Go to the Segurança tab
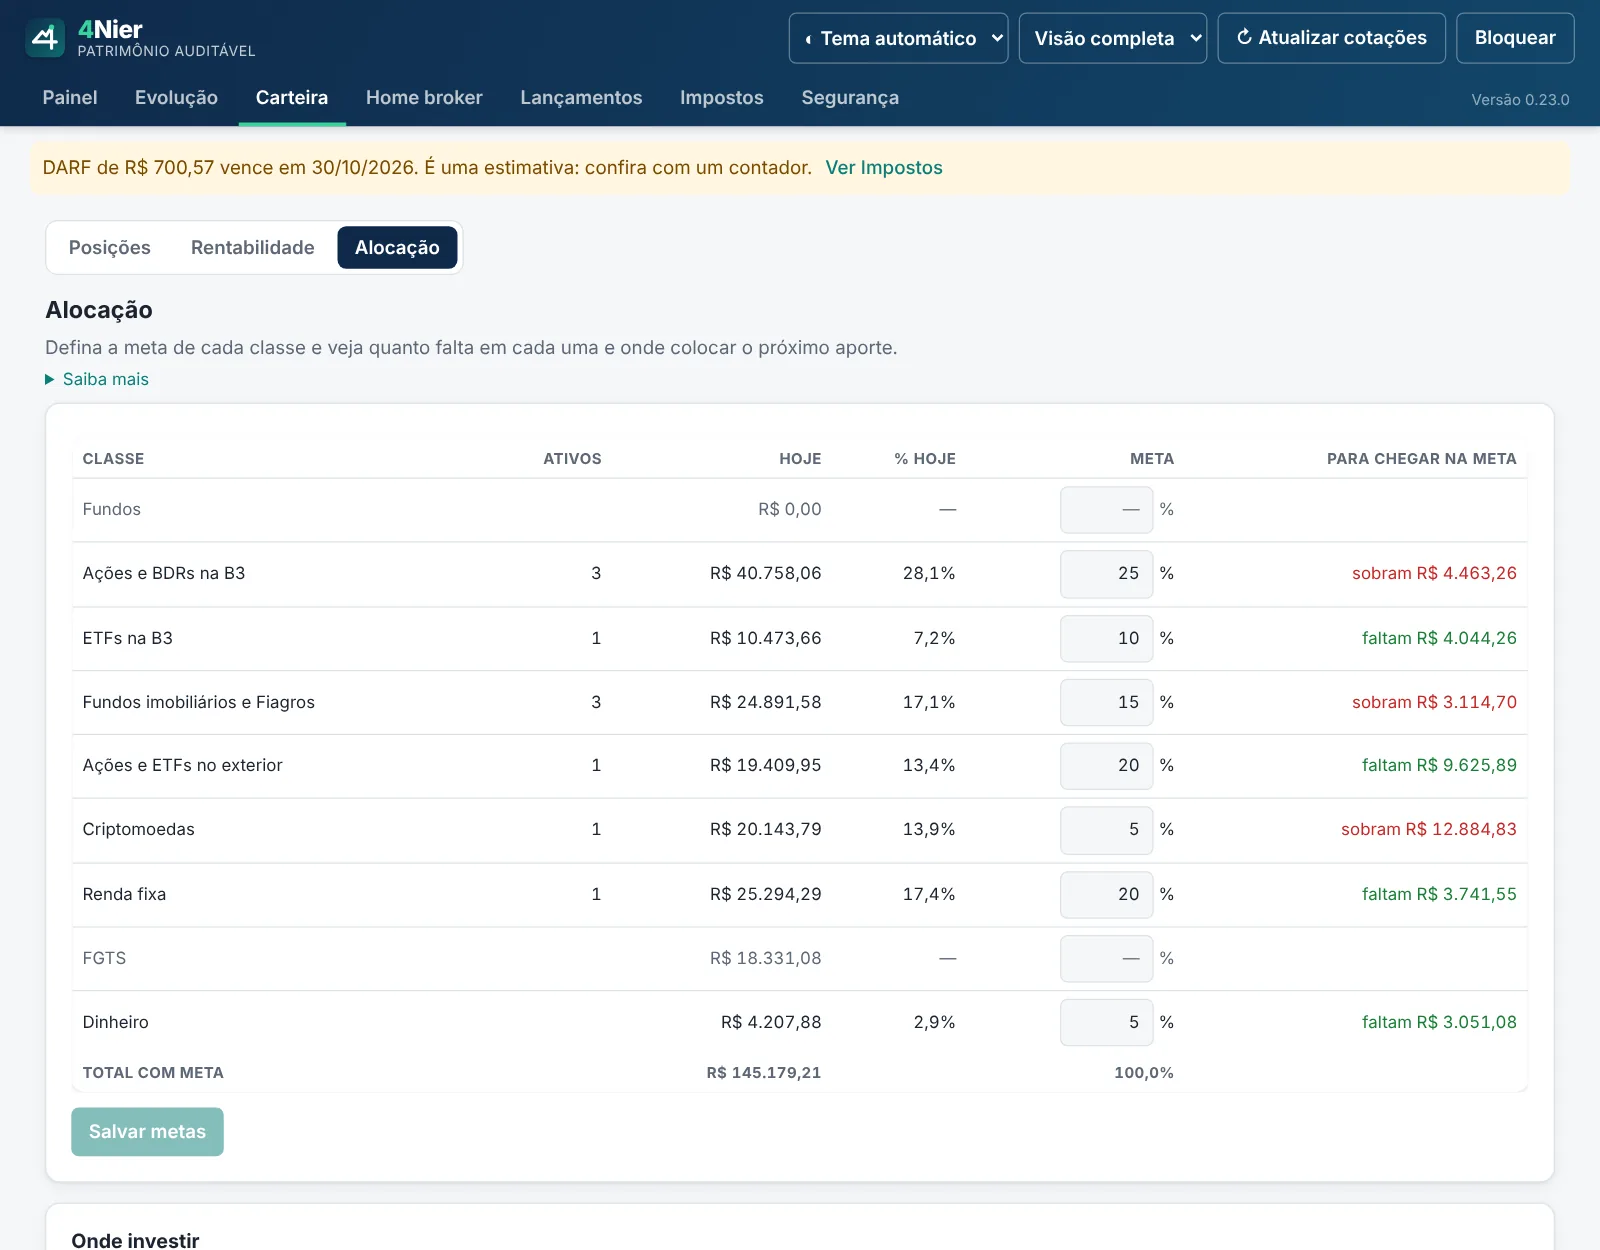 pos(850,98)
